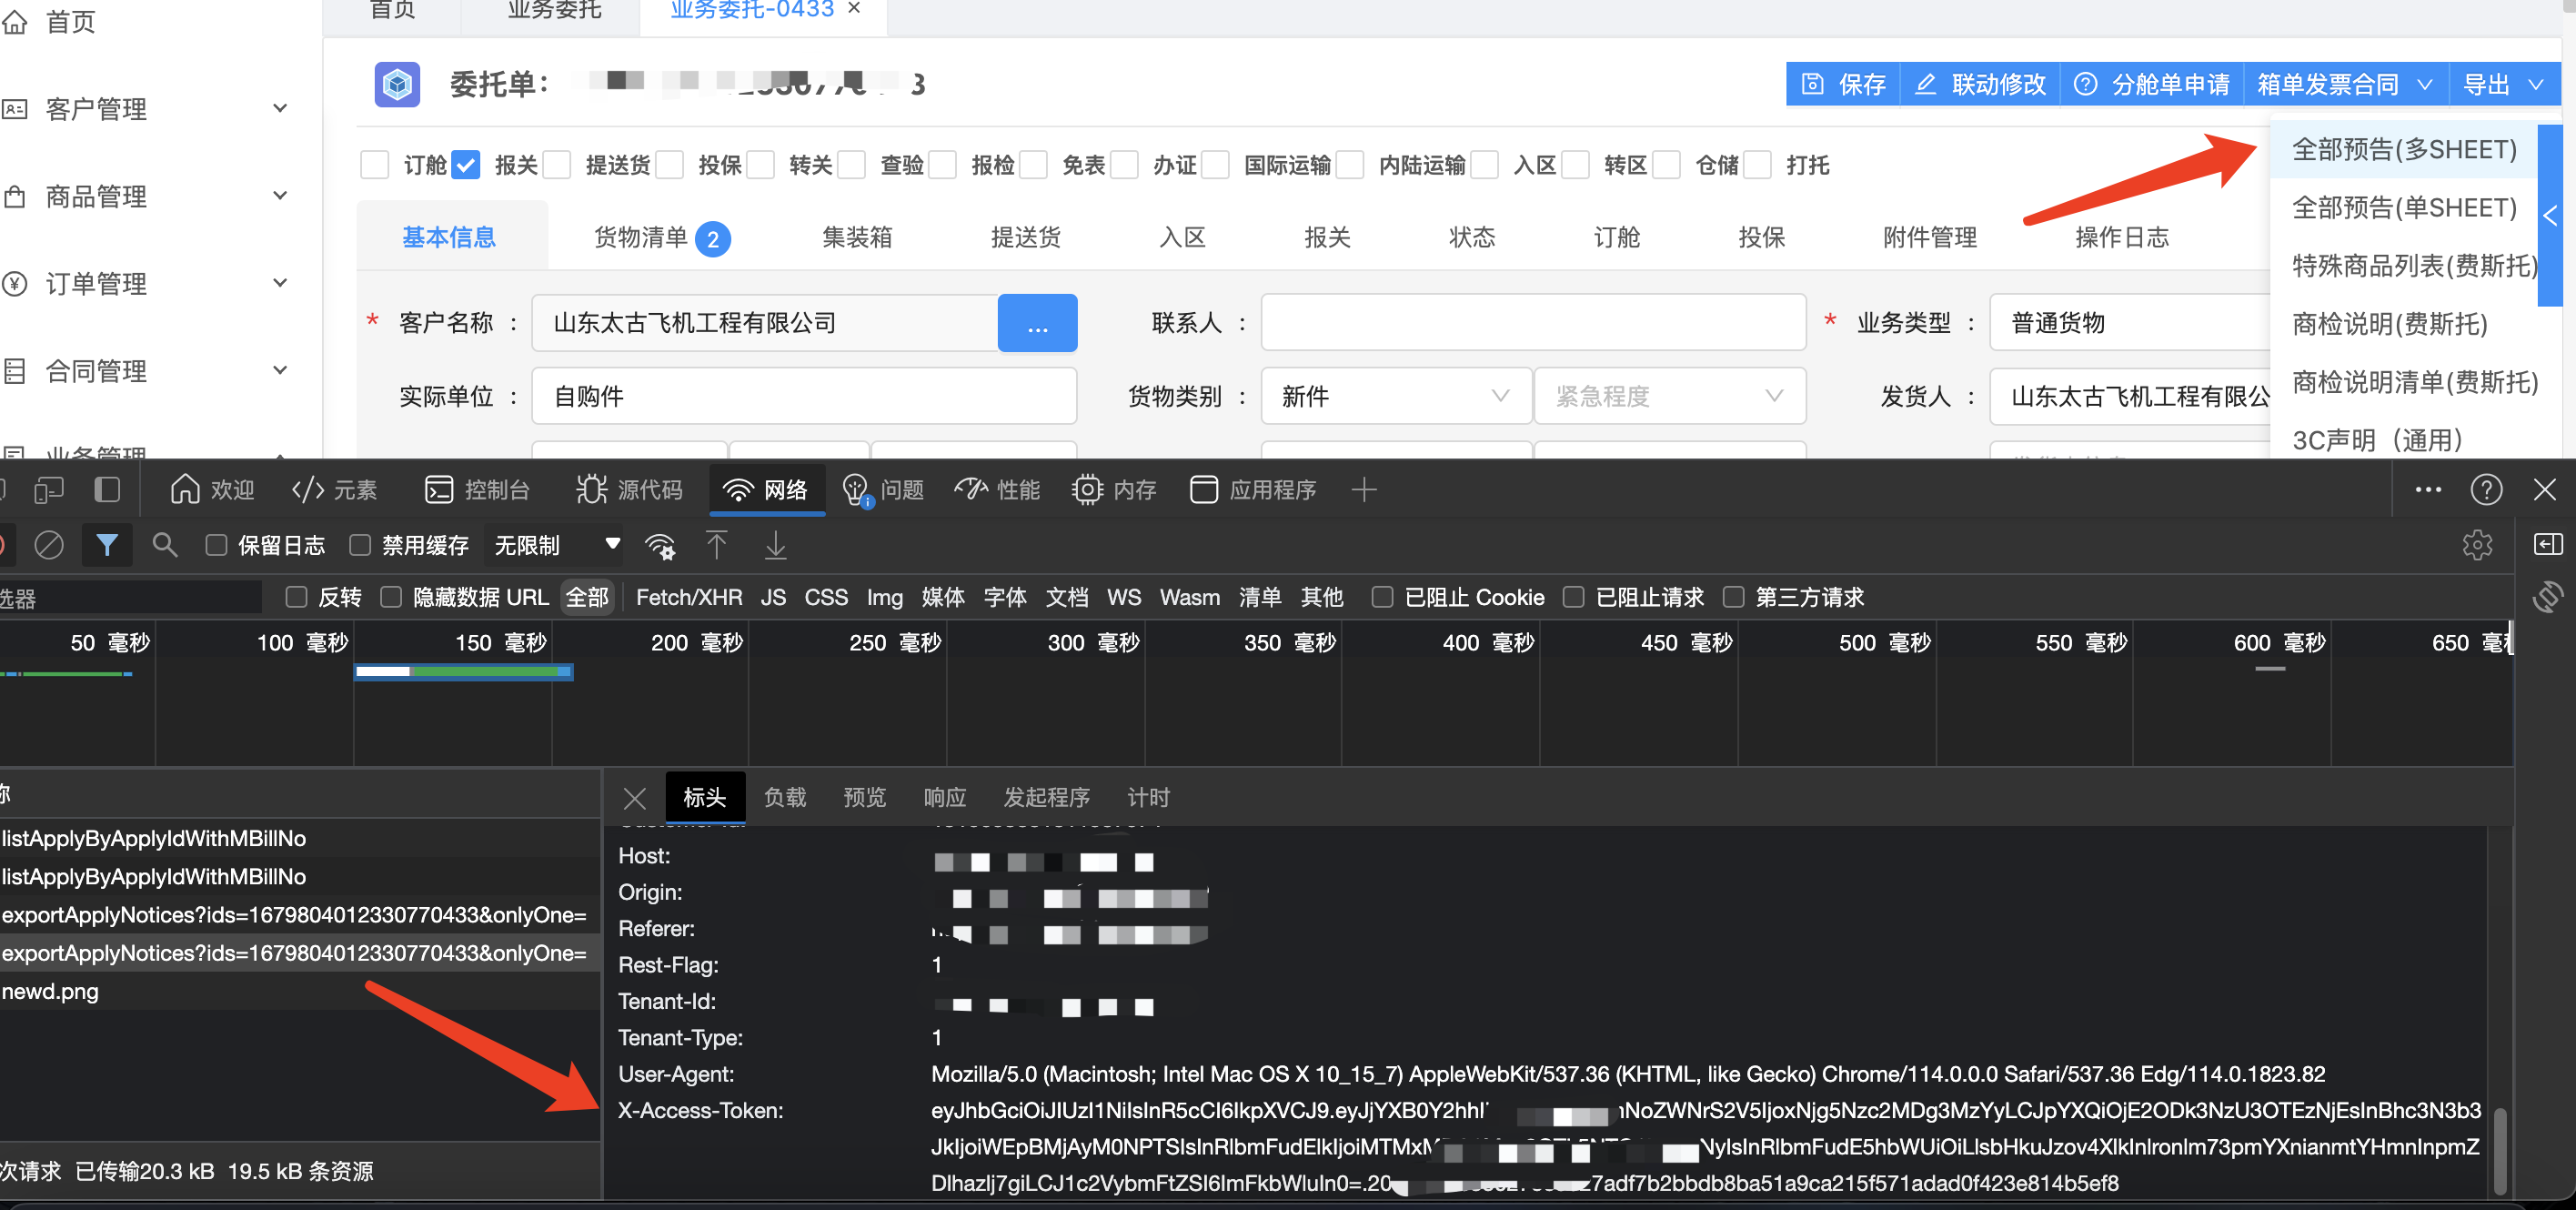The width and height of the screenshot is (2576, 1210).
Task: Open the Application panel
Action: pyautogui.click(x=1253, y=489)
